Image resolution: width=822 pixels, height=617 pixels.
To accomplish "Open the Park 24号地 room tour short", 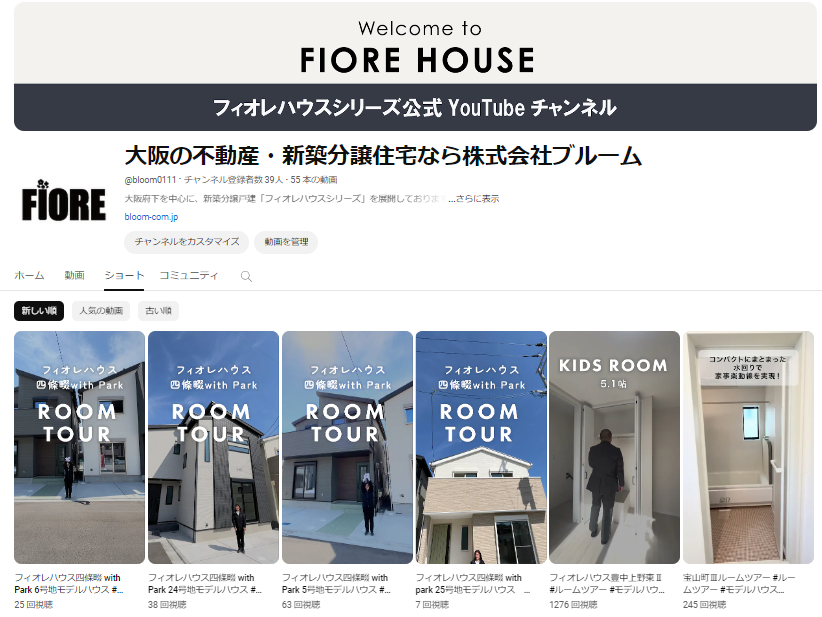I will click(x=213, y=447).
